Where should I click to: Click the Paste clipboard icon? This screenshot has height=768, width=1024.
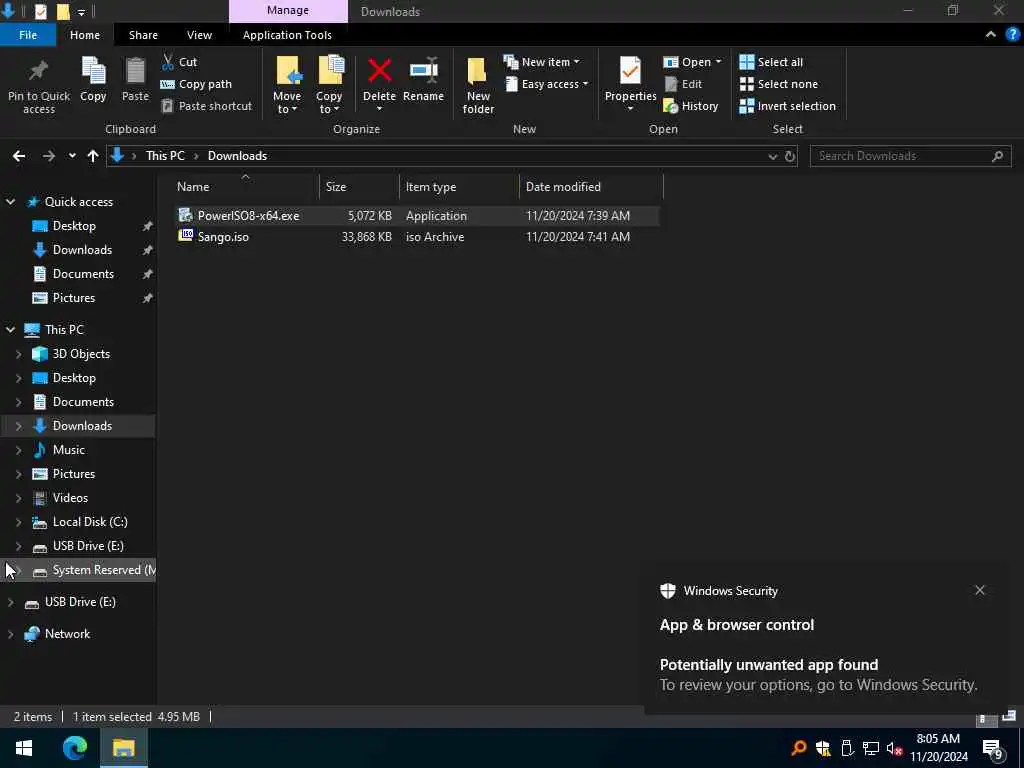pyautogui.click(x=135, y=71)
